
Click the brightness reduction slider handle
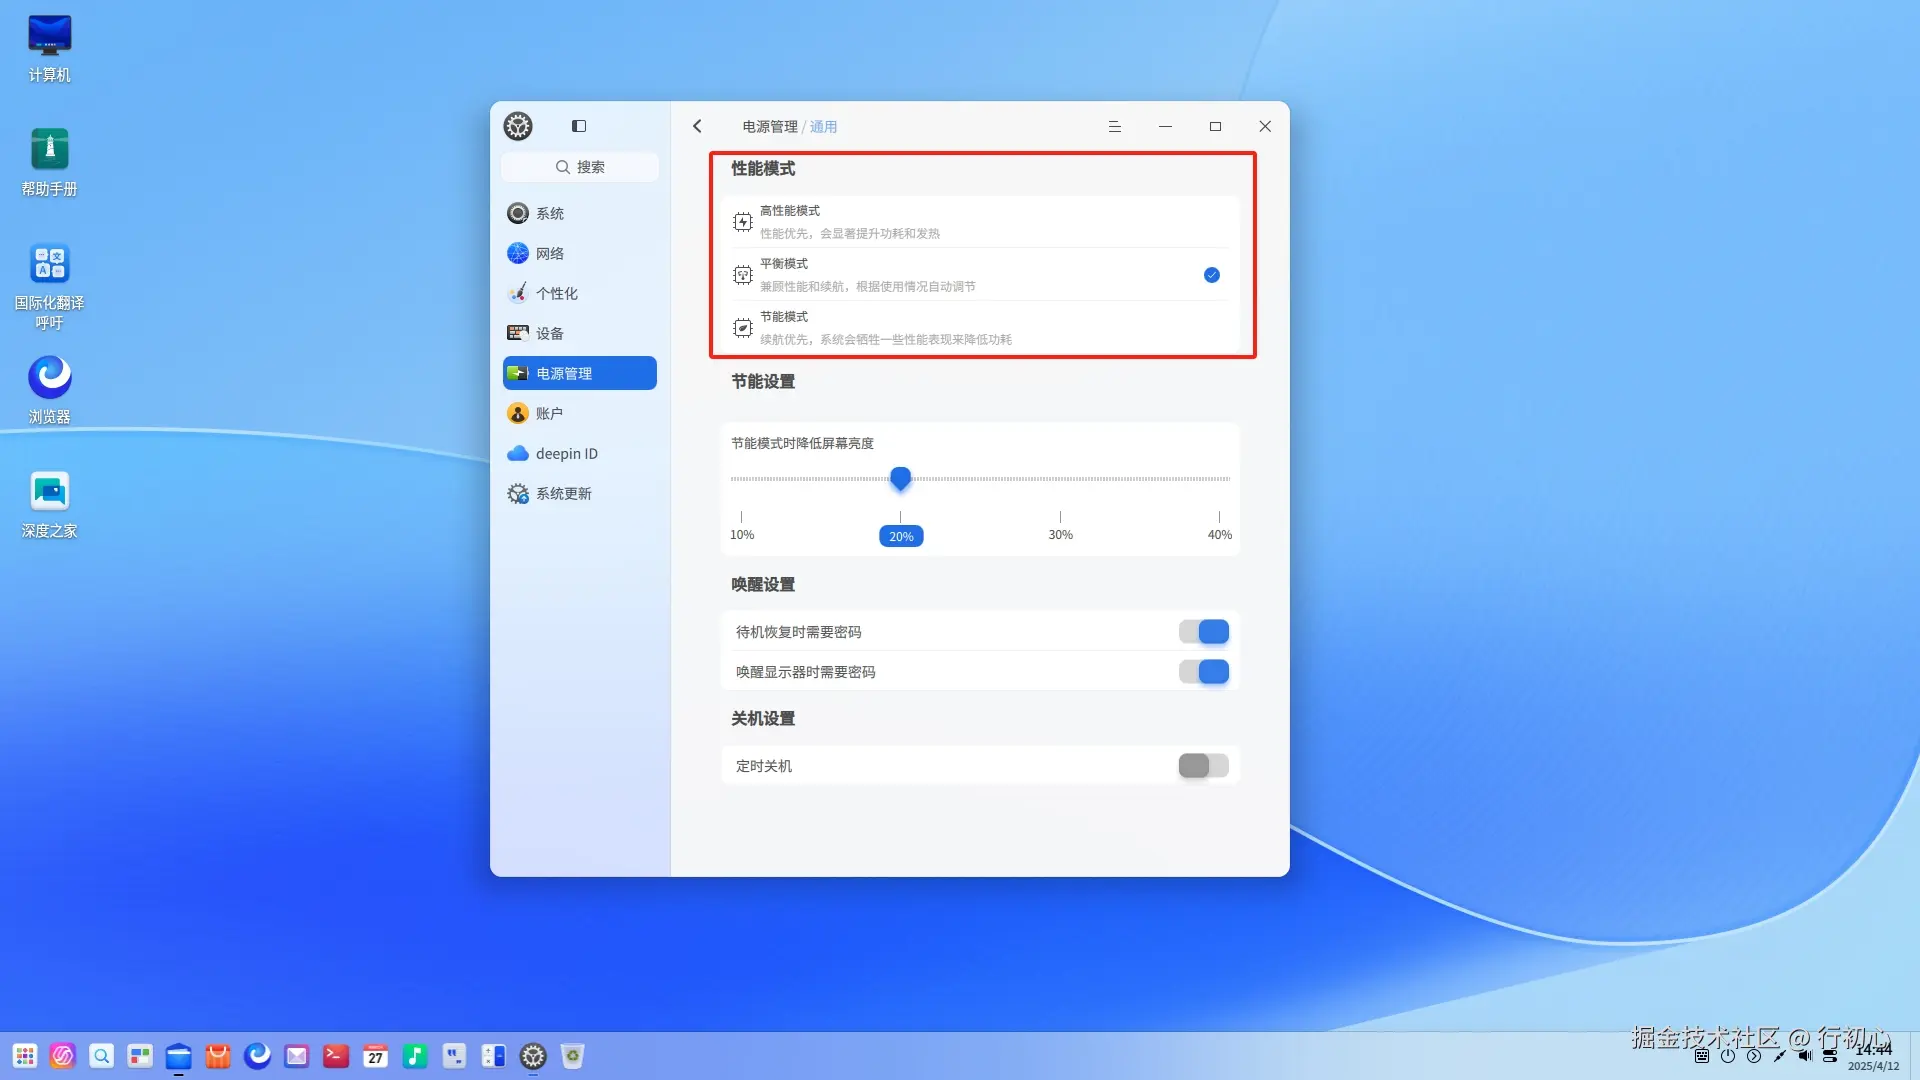901,478
